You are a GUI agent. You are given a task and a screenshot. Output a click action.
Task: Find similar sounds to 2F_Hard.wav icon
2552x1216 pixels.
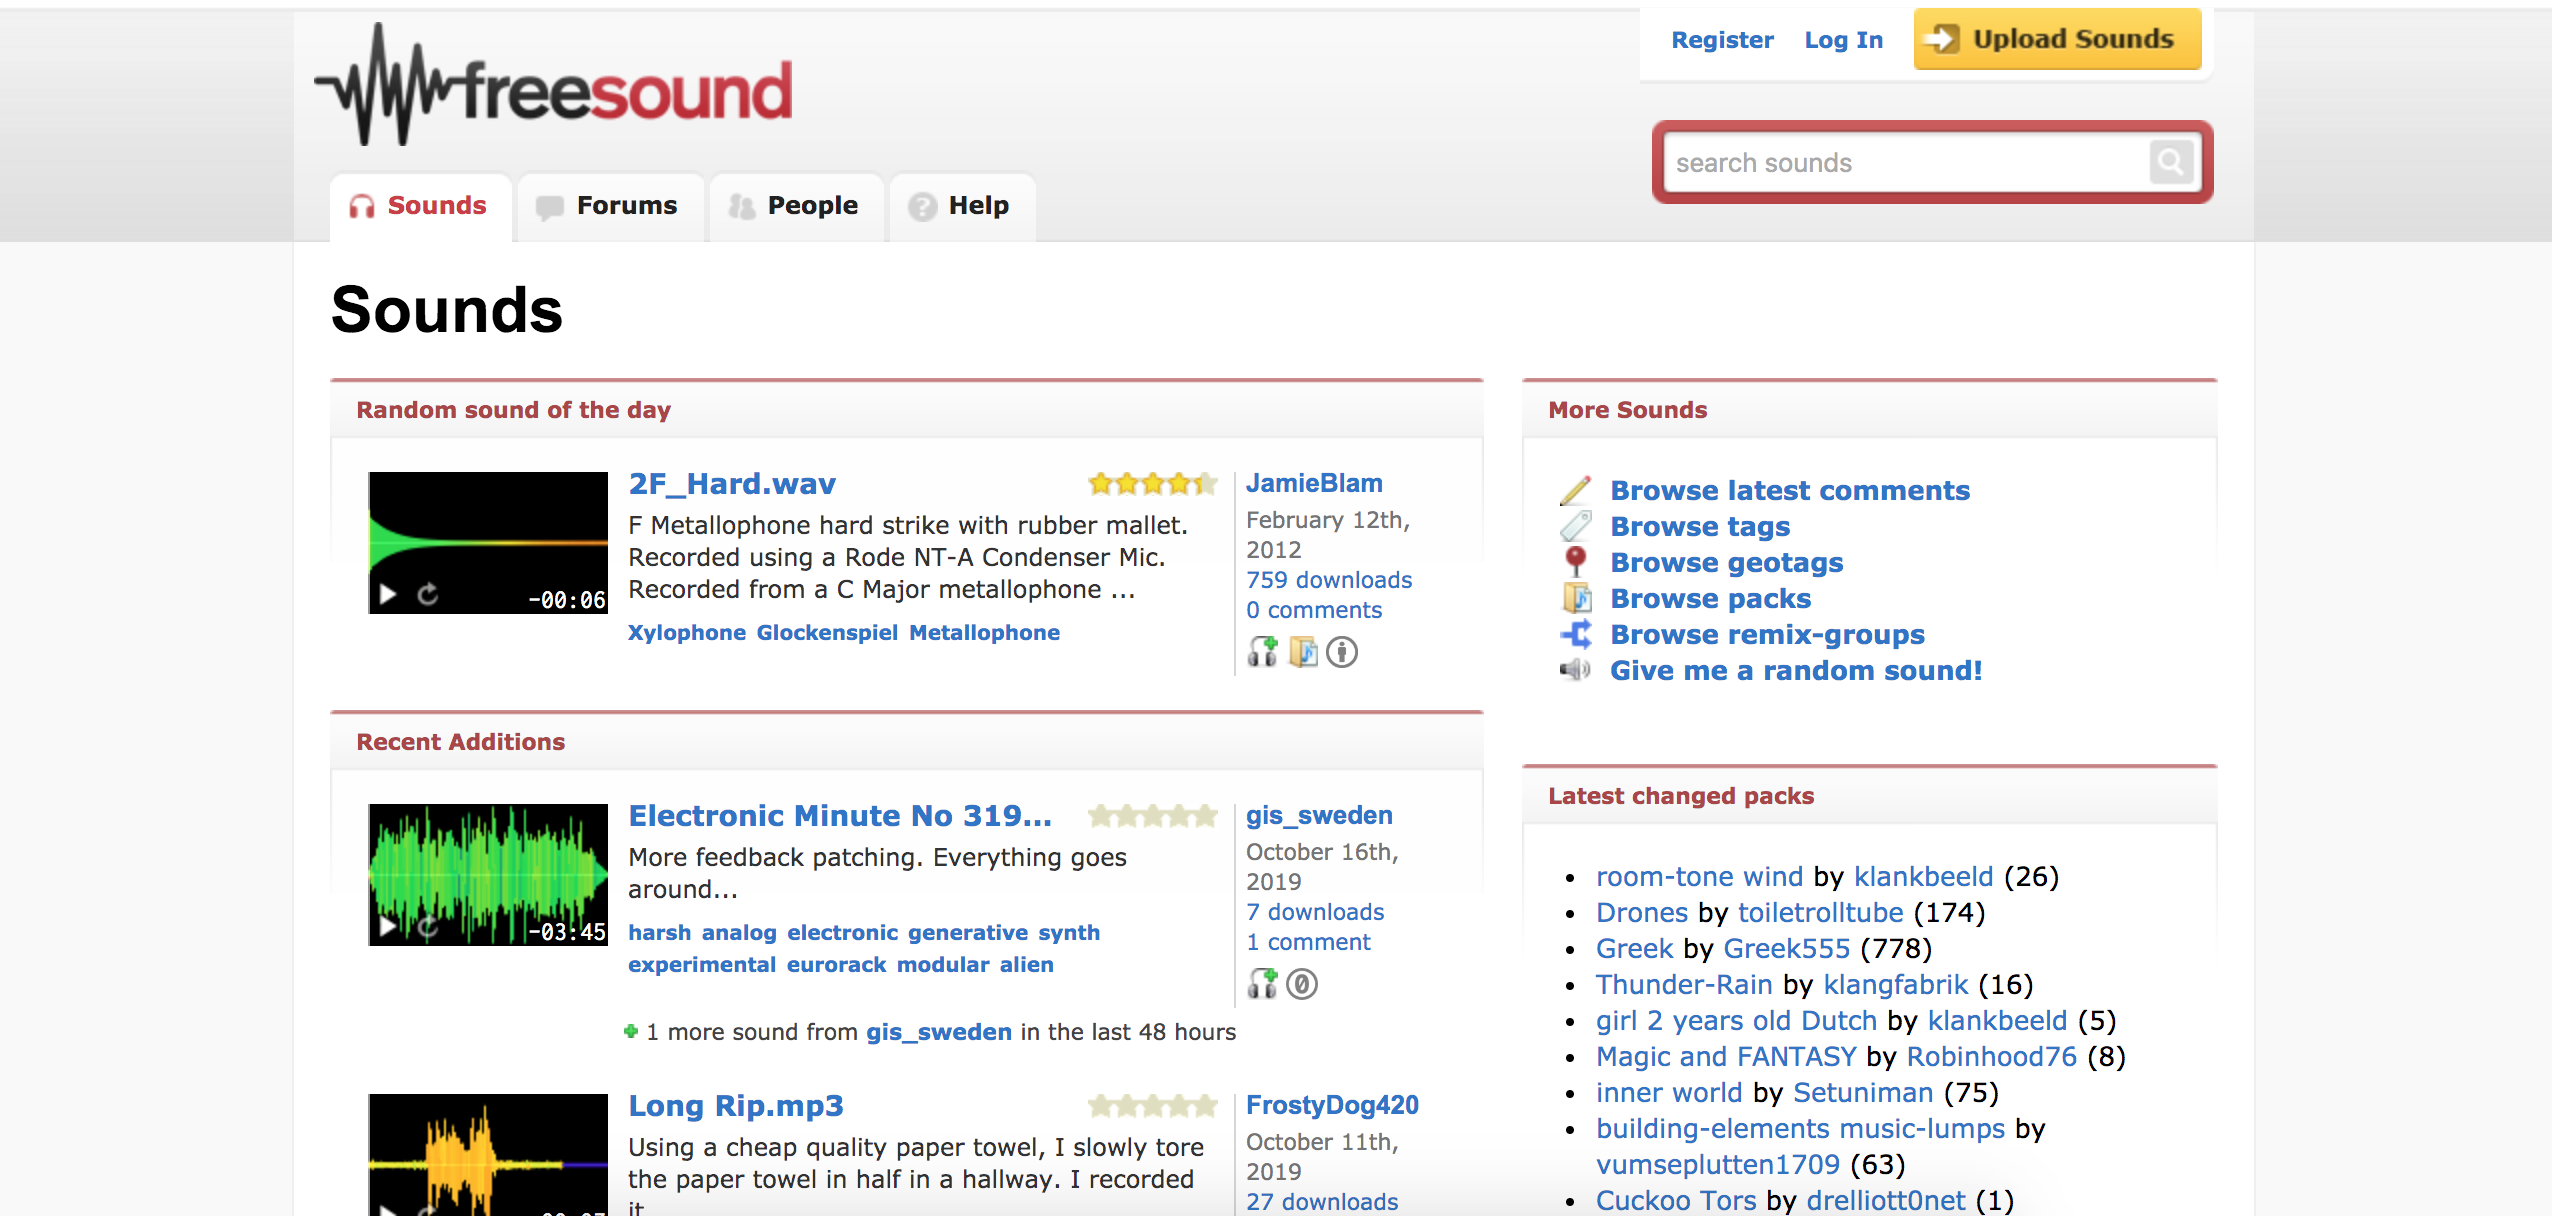(x=1263, y=652)
